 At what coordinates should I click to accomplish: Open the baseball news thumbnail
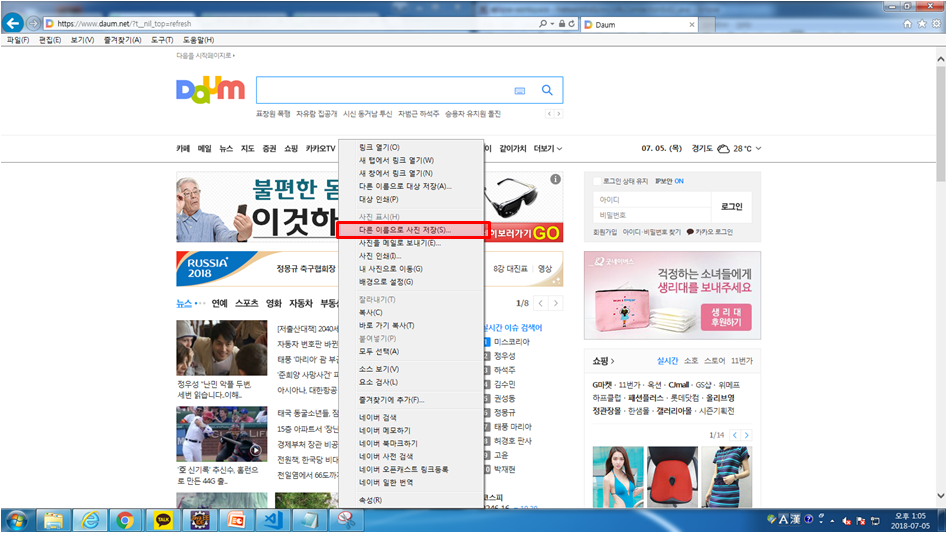point(222,434)
